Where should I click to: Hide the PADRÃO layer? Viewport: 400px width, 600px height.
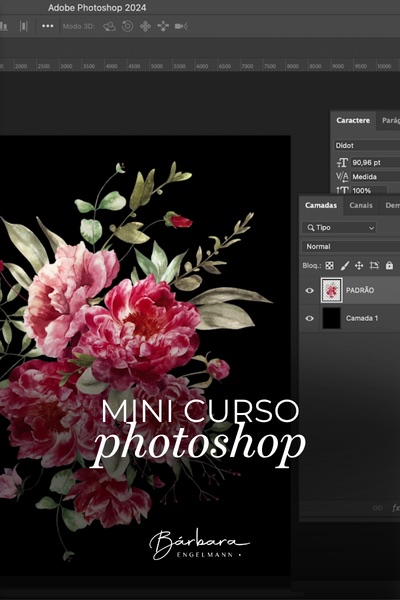click(x=309, y=290)
